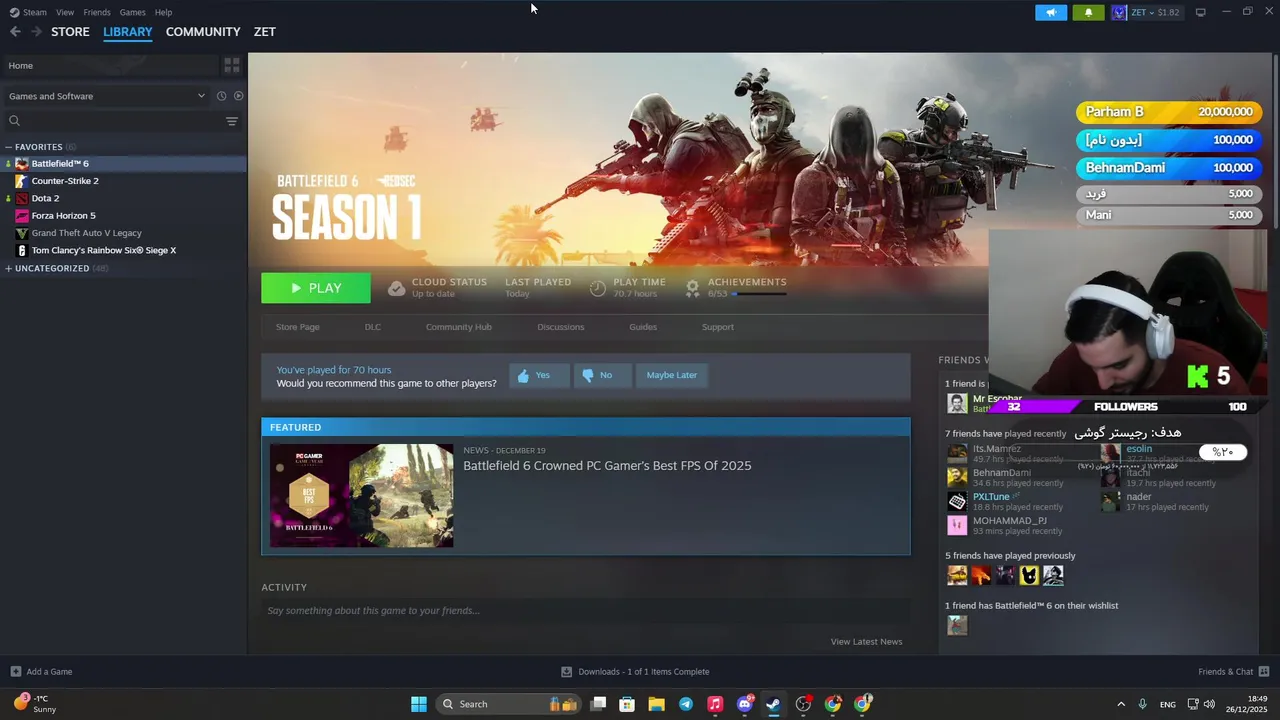Select Counter-Strike 2 icon in sidebar
The height and width of the screenshot is (720, 1280).
(22, 181)
